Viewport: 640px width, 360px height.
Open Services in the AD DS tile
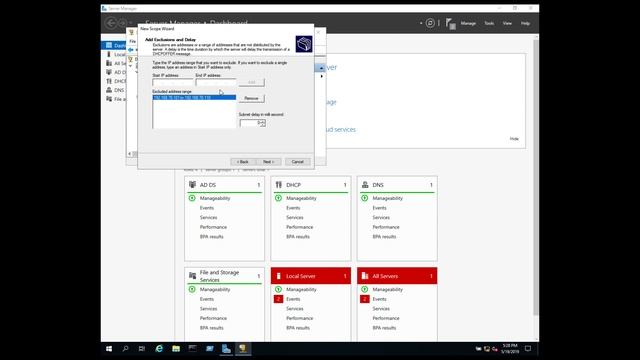tap(209, 218)
